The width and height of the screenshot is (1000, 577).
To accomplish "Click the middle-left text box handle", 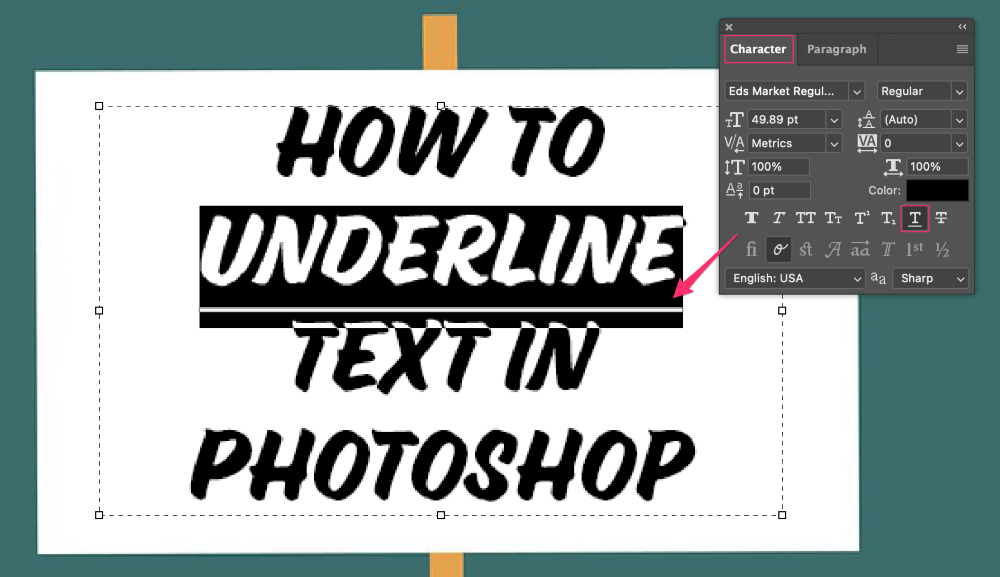I will (99, 310).
